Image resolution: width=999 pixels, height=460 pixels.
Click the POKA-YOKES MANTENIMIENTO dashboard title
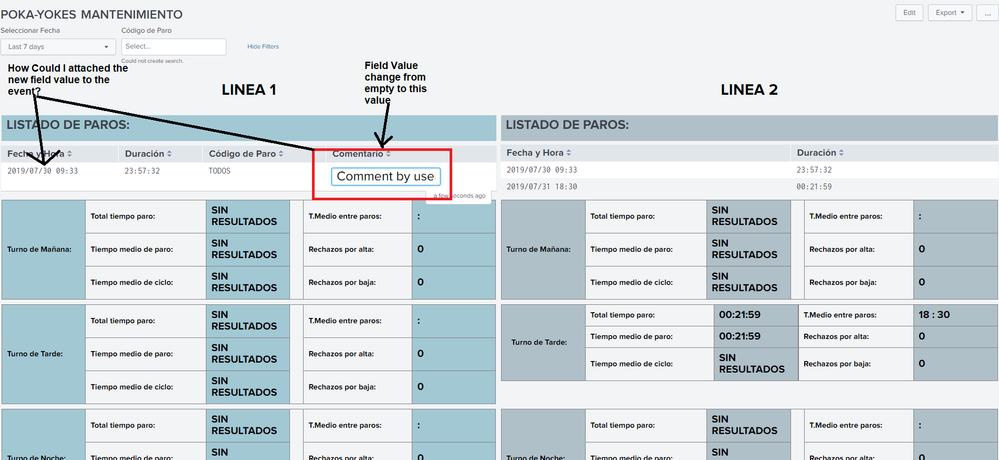(91, 14)
